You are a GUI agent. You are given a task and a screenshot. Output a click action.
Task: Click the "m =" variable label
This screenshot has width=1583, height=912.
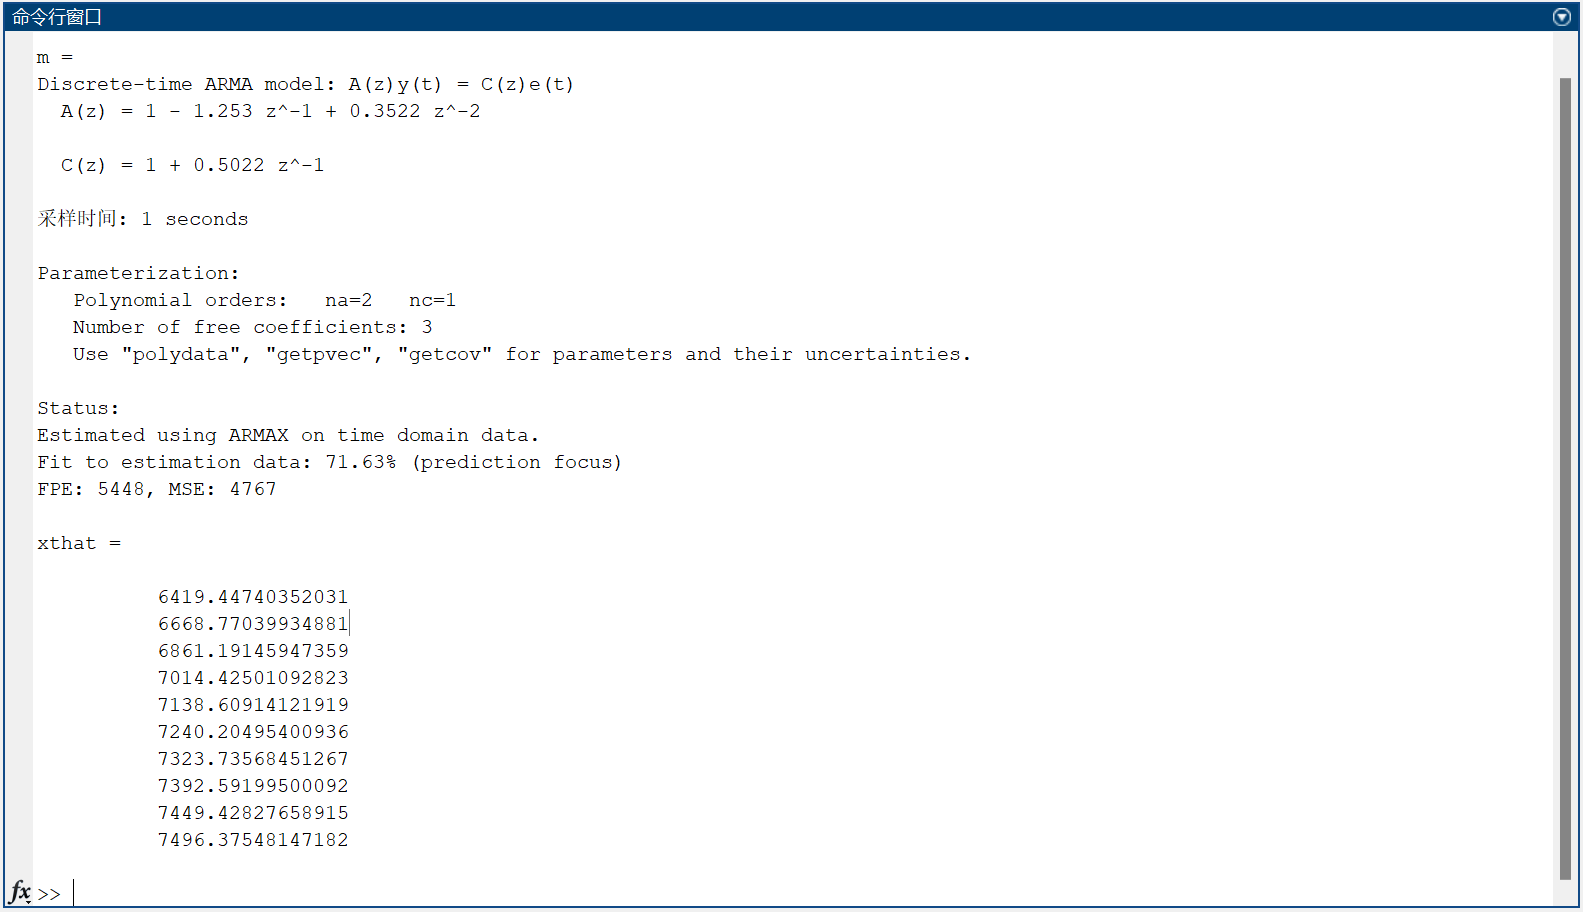point(55,57)
